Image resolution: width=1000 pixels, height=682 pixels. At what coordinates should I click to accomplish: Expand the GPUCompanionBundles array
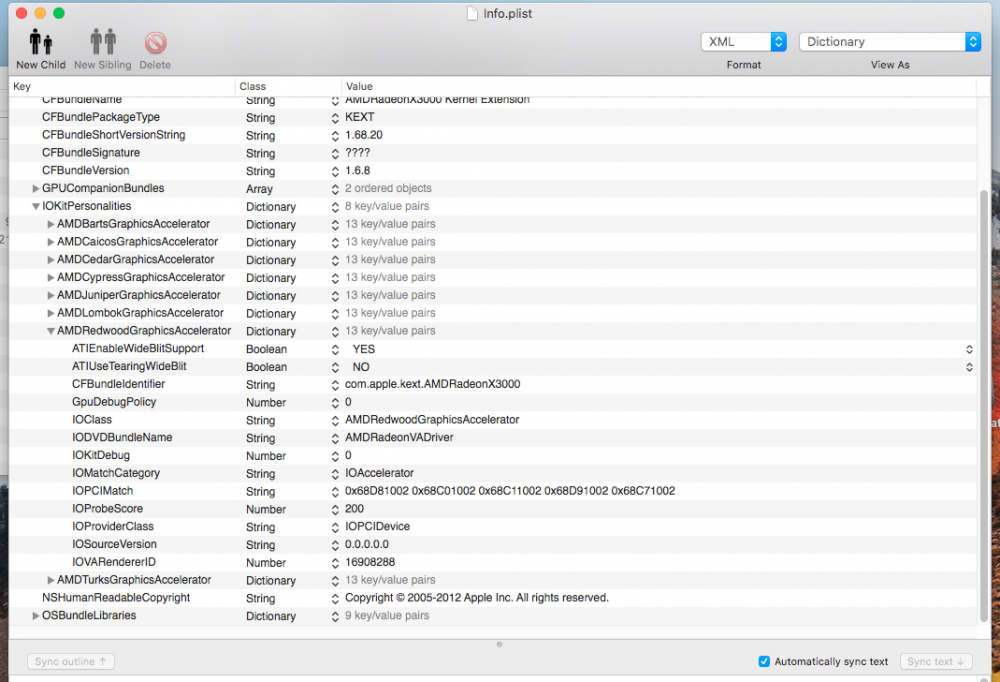point(36,189)
